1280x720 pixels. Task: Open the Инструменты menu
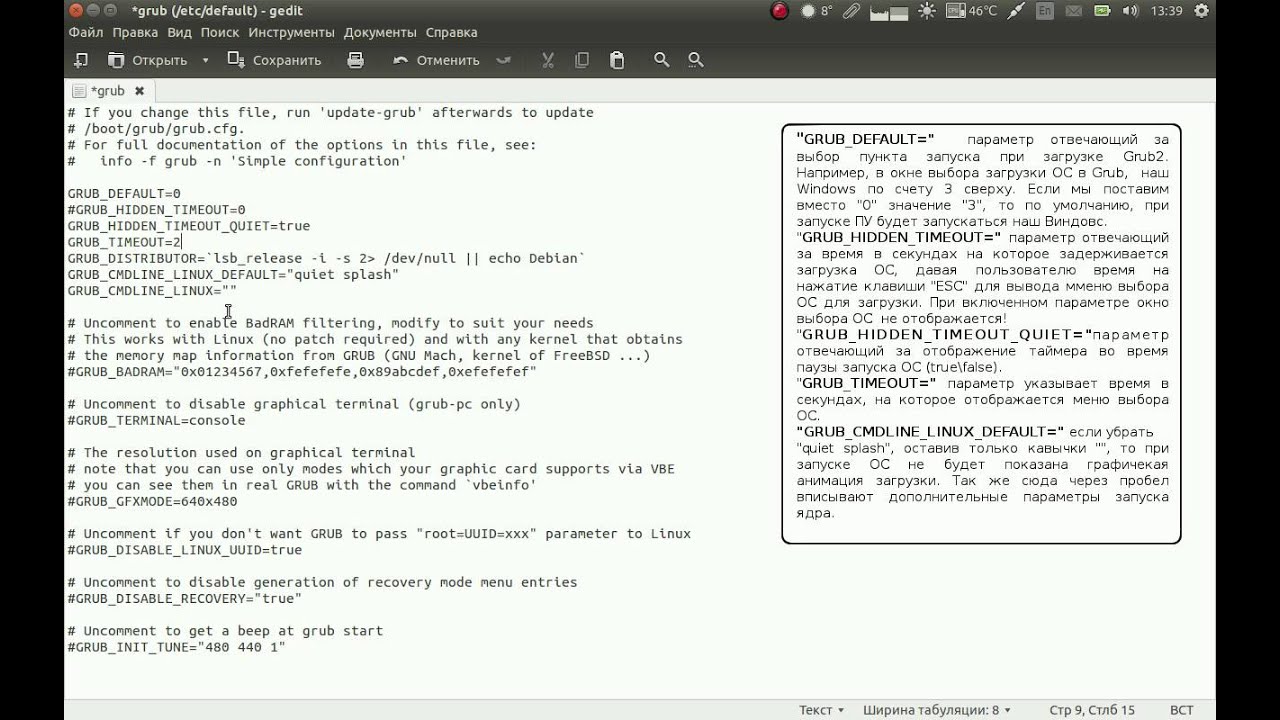[x=292, y=32]
